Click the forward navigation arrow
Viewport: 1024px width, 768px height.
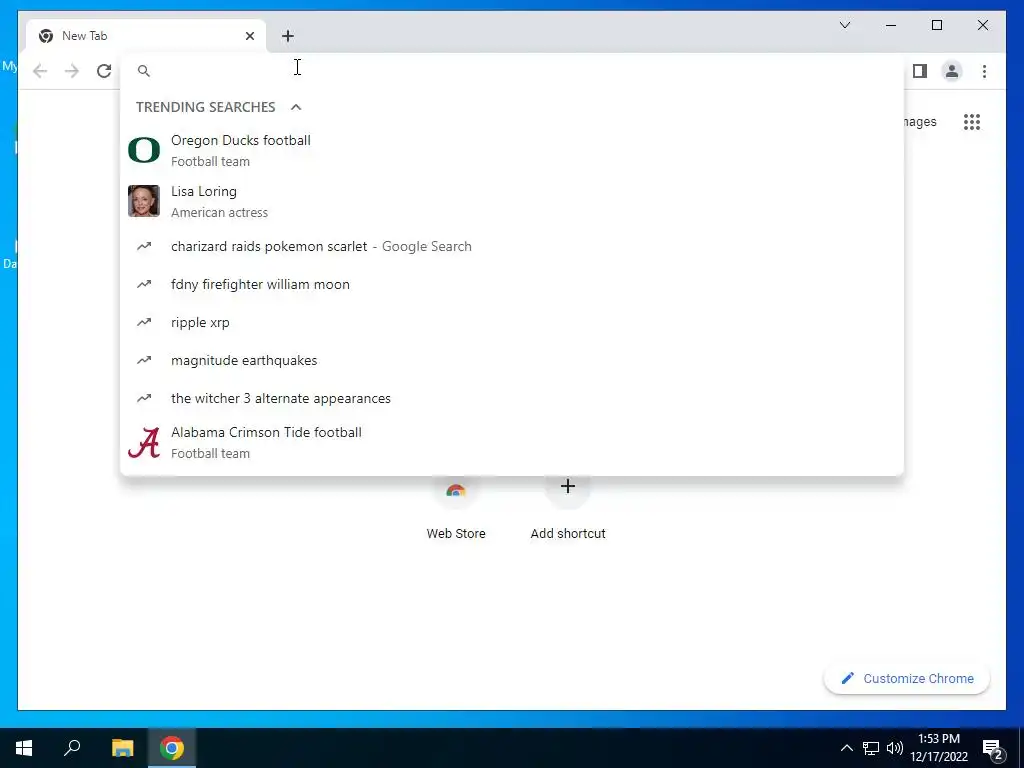click(x=72, y=71)
